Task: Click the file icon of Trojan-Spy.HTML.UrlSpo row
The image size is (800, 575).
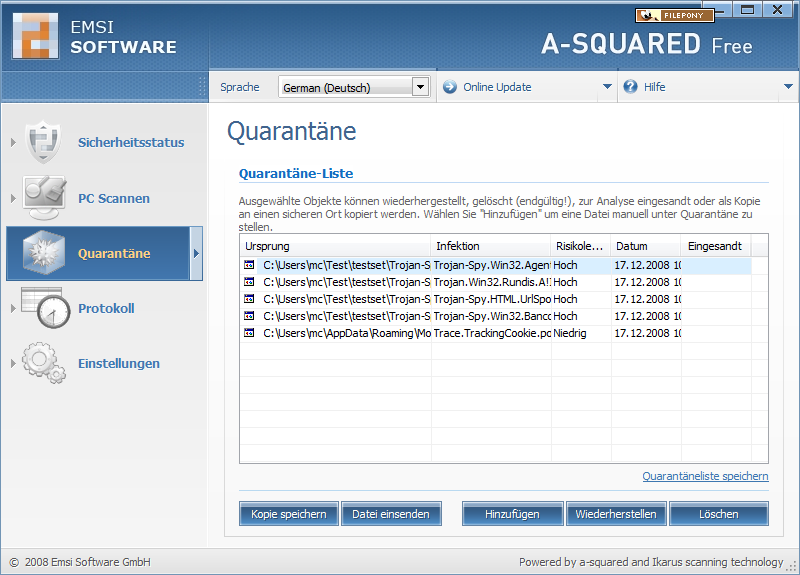Action: click(x=249, y=298)
